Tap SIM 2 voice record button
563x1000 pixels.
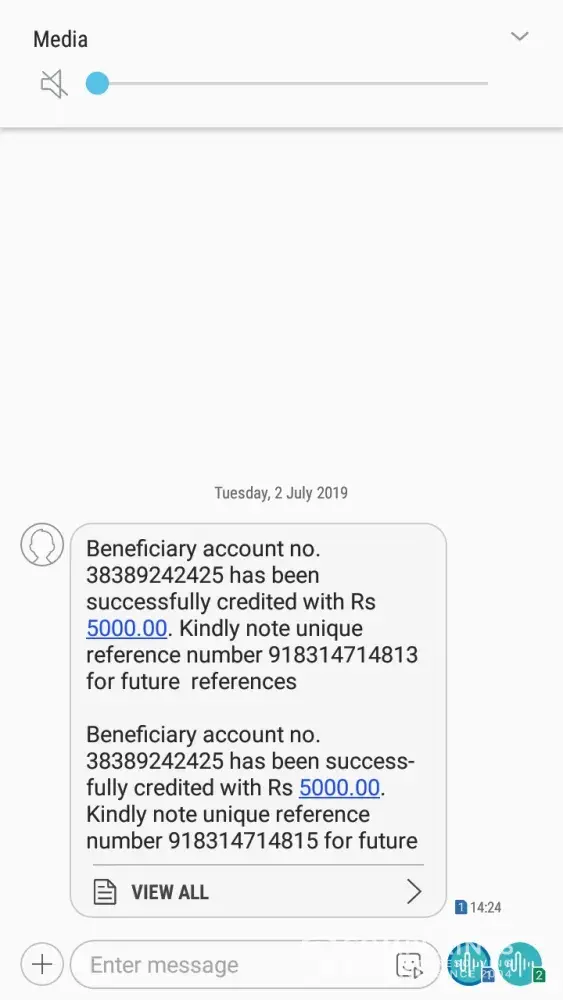pyautogui.click(x=521, y=964)
